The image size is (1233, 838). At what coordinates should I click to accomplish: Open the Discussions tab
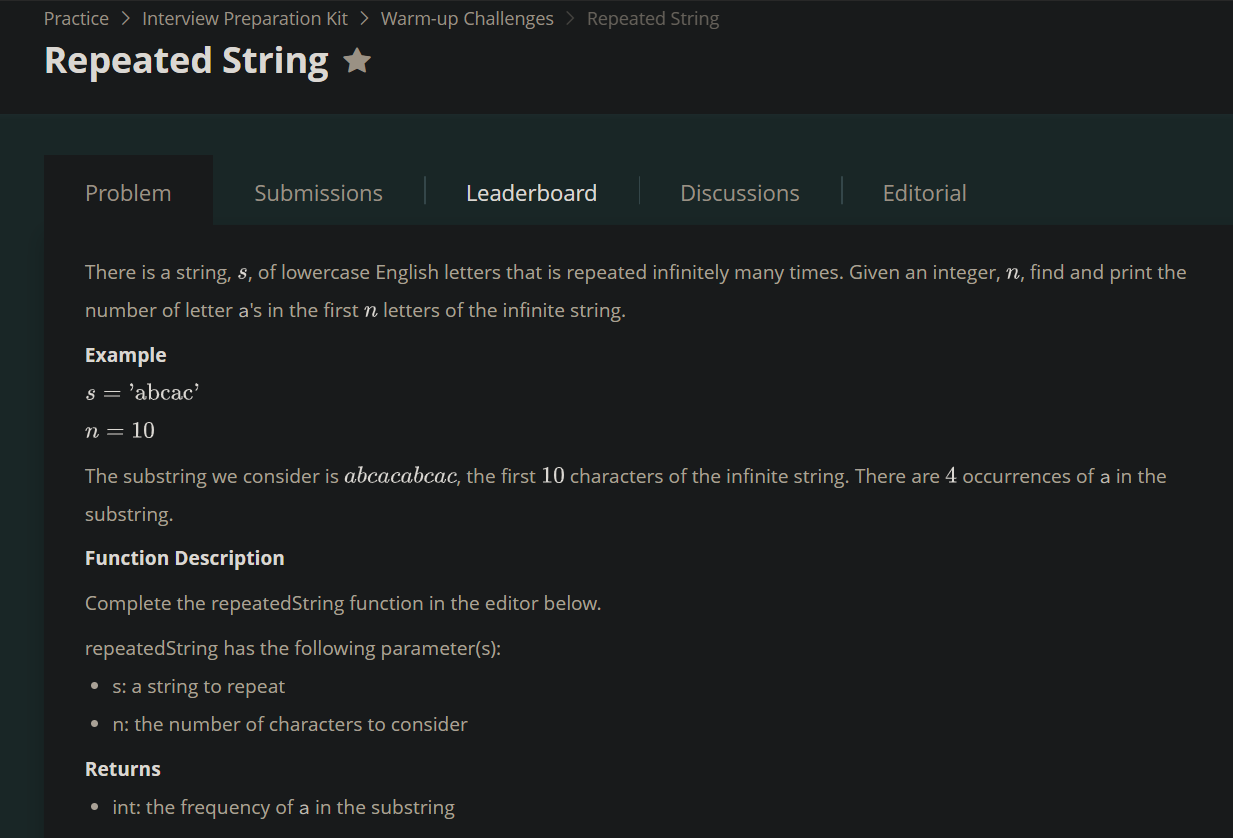740,193
